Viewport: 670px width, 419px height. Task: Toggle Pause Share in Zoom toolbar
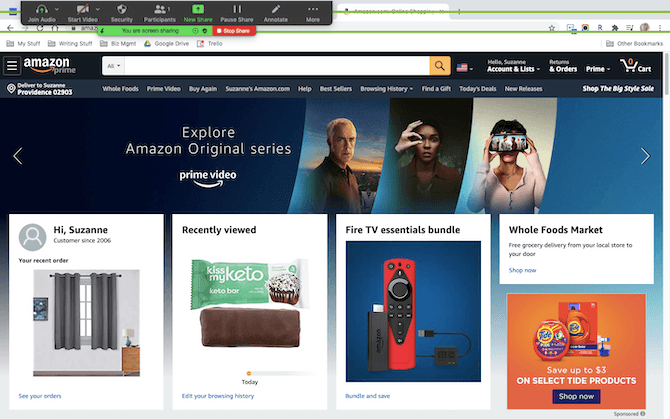pyautogui.click(x=237, y=9)
